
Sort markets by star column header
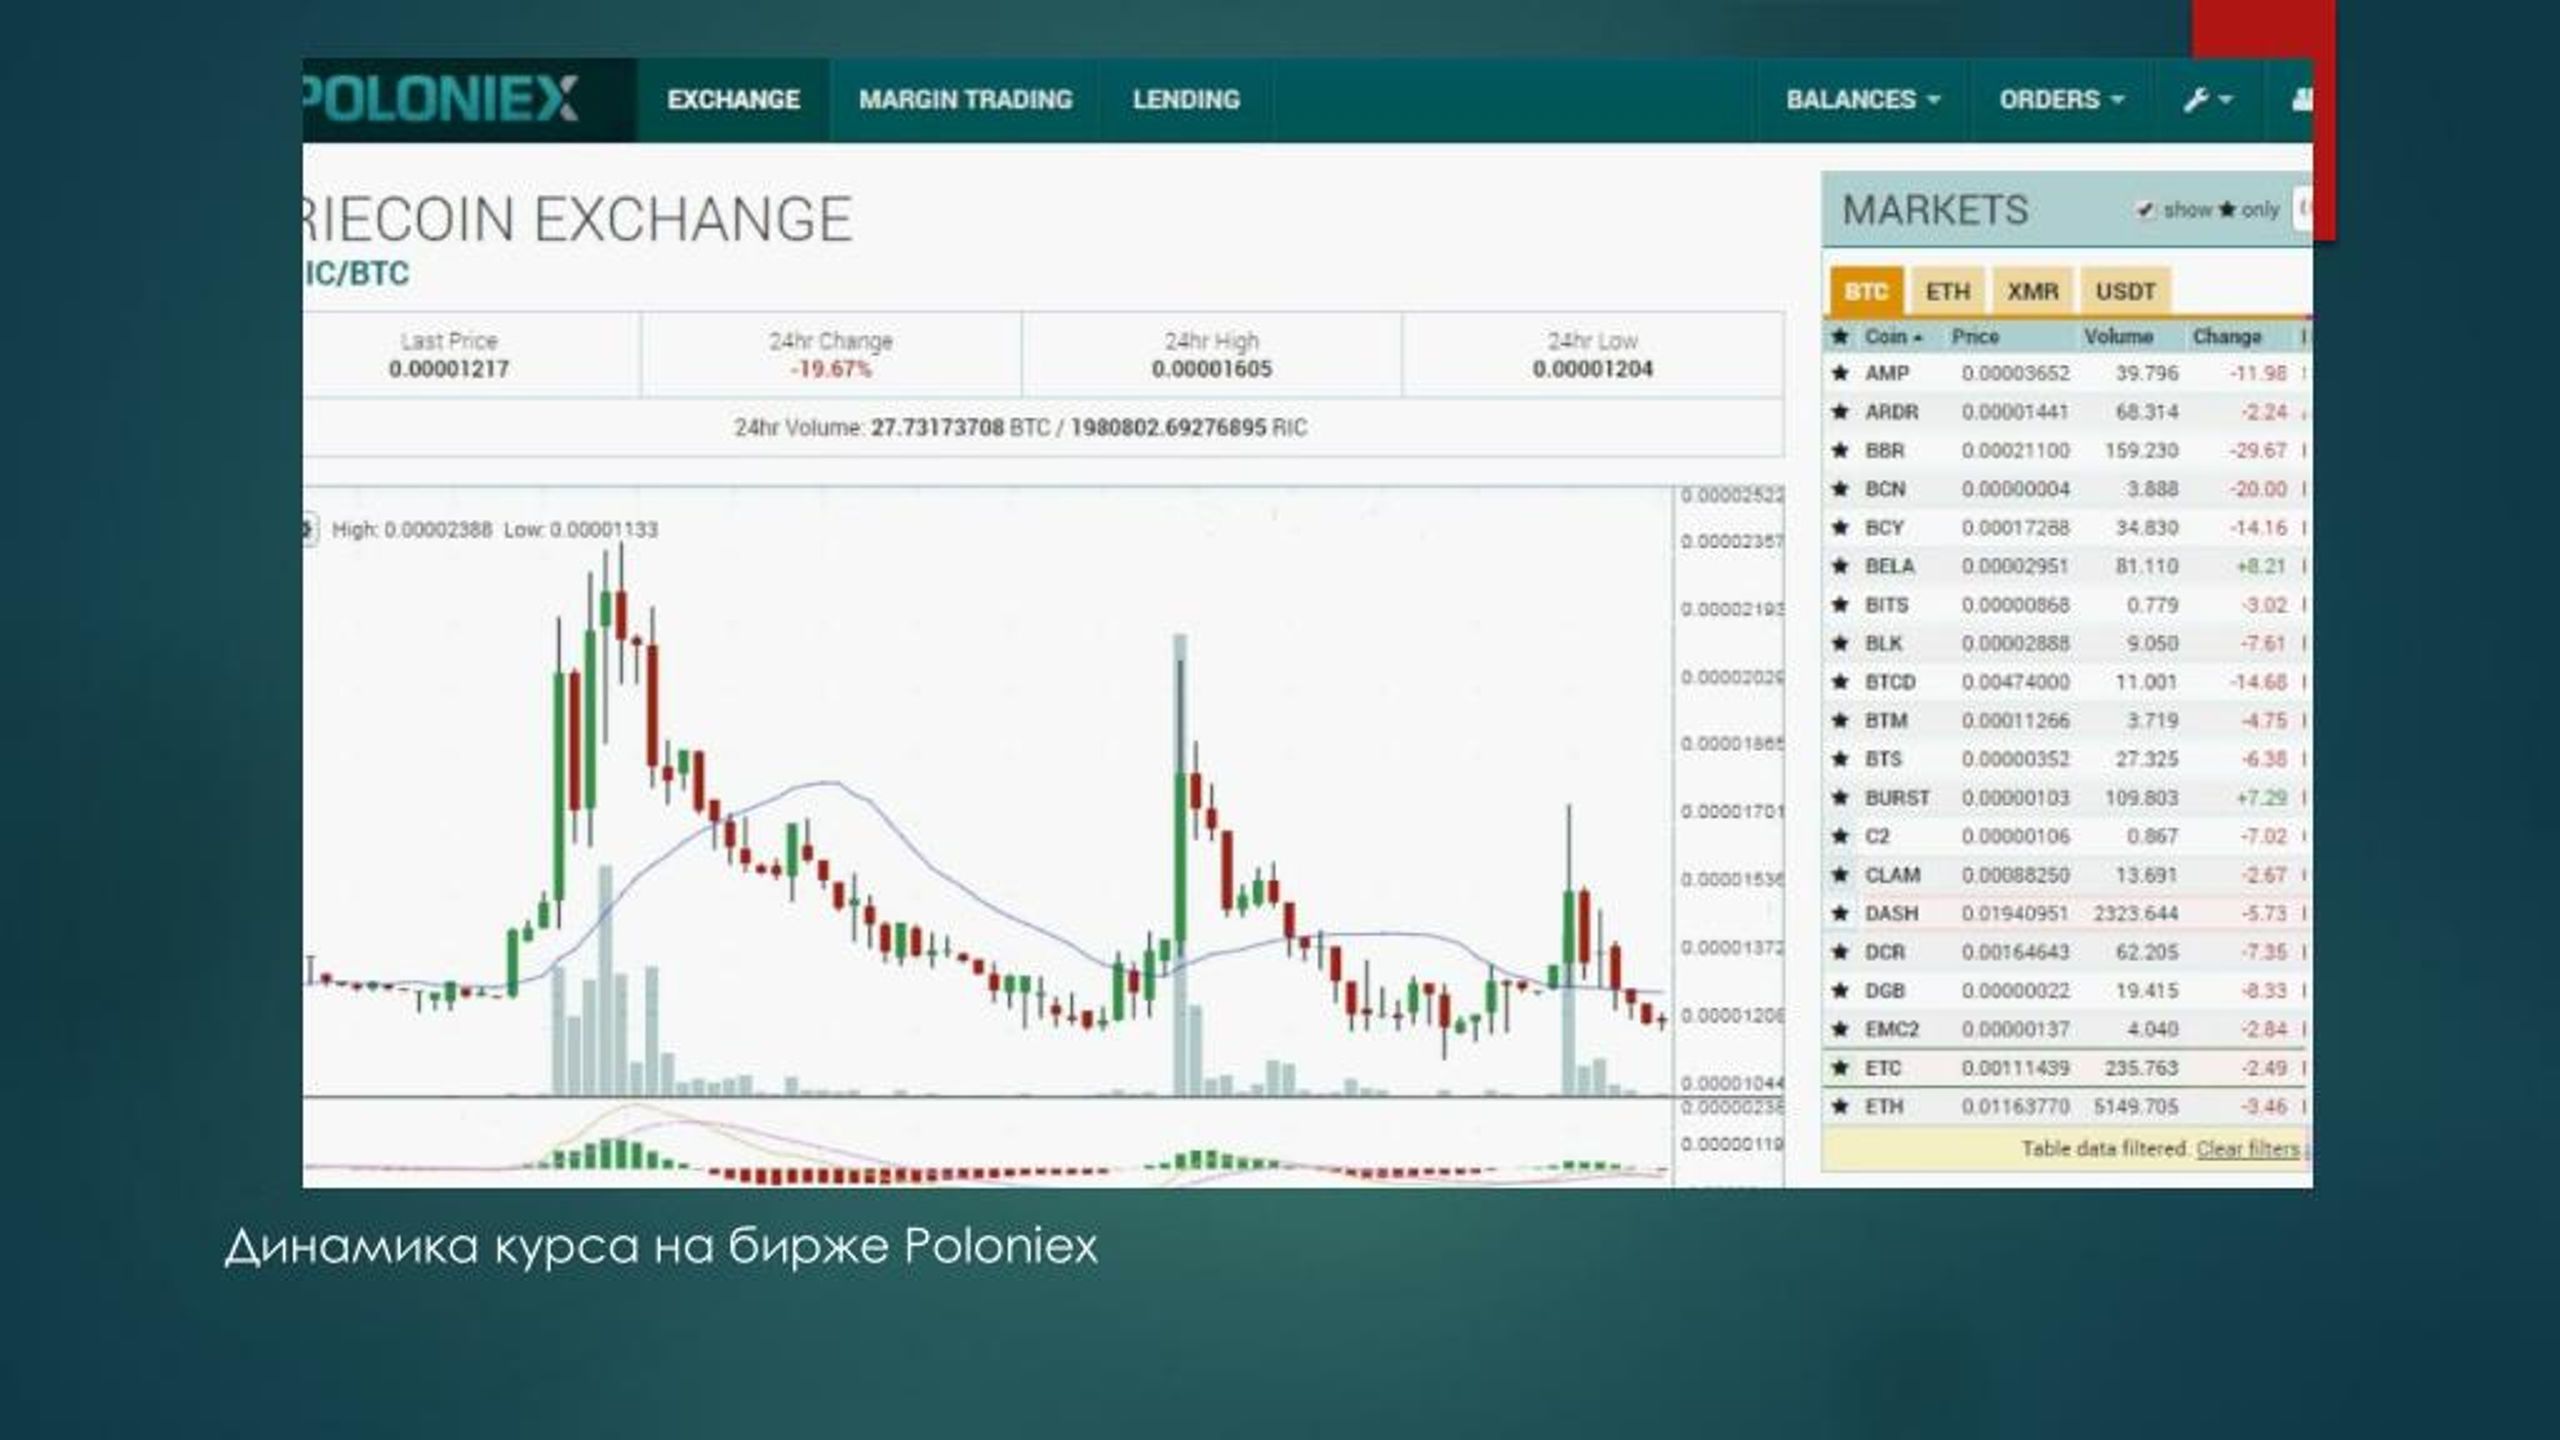(x=1840, y=337)
